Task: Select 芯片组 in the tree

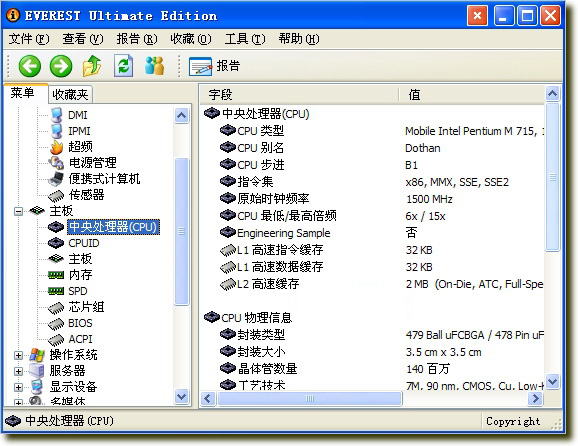Action: (x=86, y=307)
